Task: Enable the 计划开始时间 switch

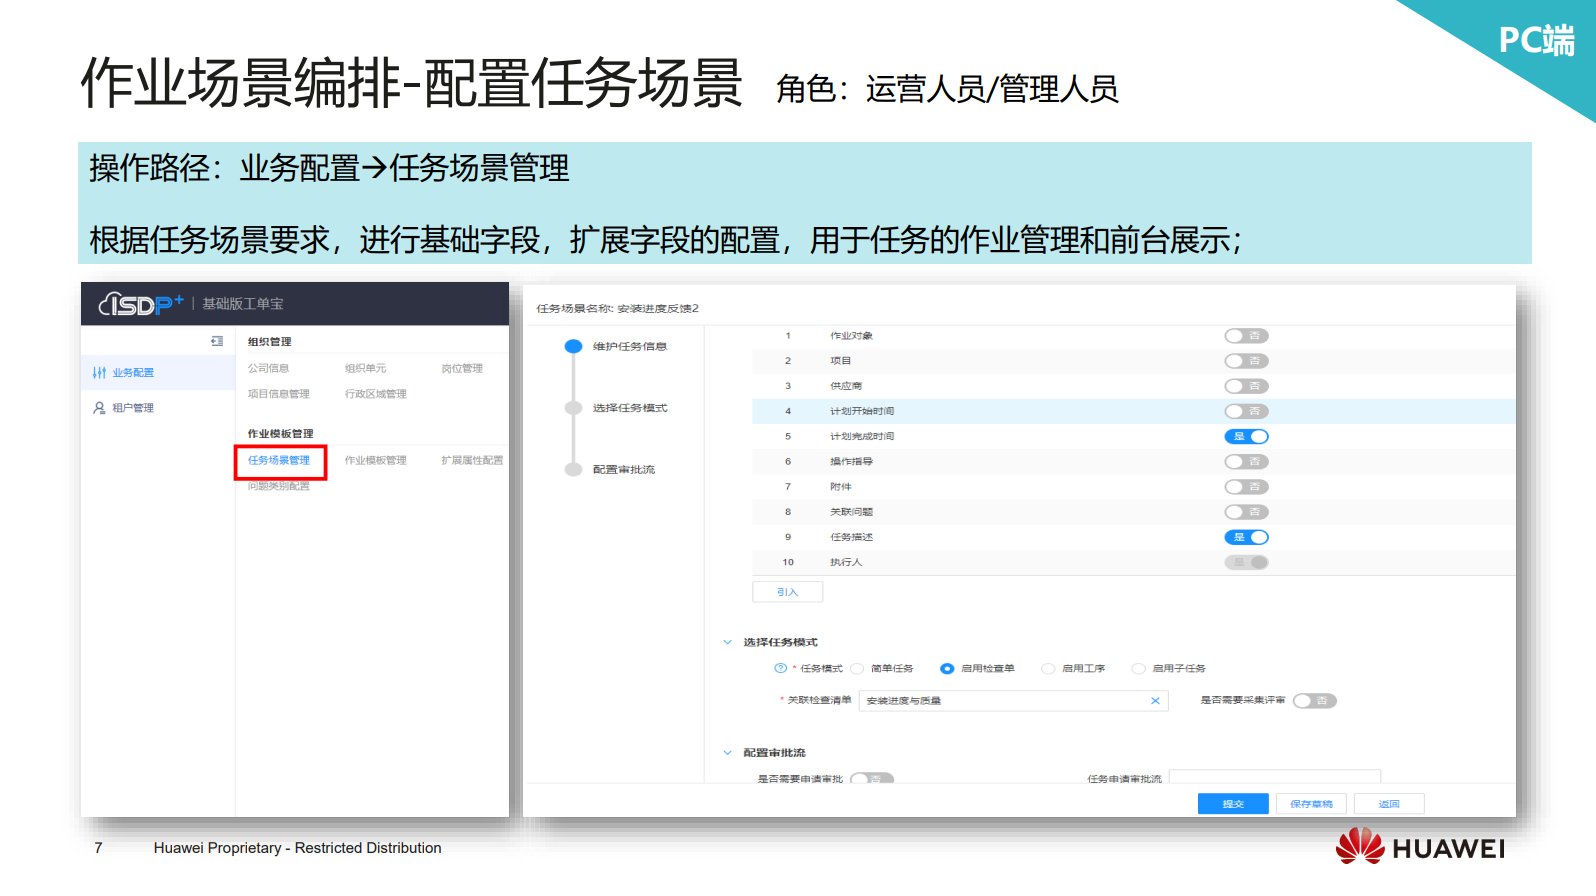Action: pos(1247,411)
